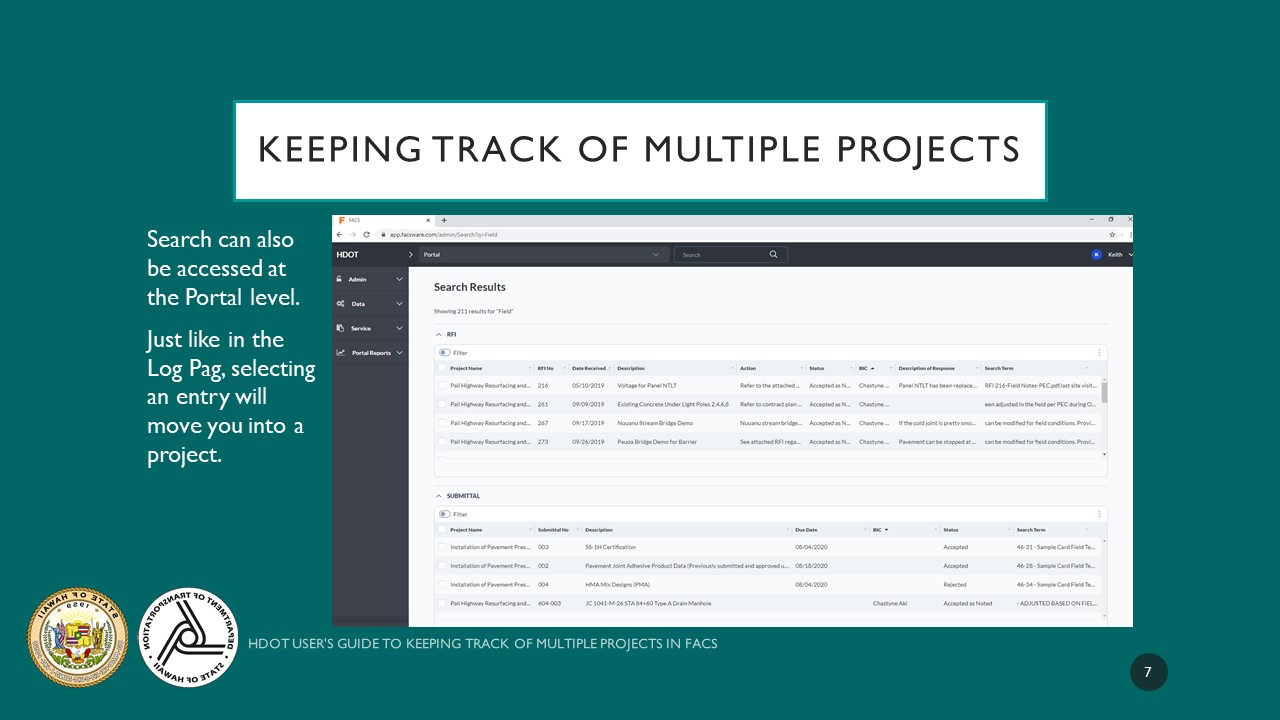The image size is (1280, 720).
Task: Toggle the SUBMITTAL Filter switch
Action: (444, 514)
